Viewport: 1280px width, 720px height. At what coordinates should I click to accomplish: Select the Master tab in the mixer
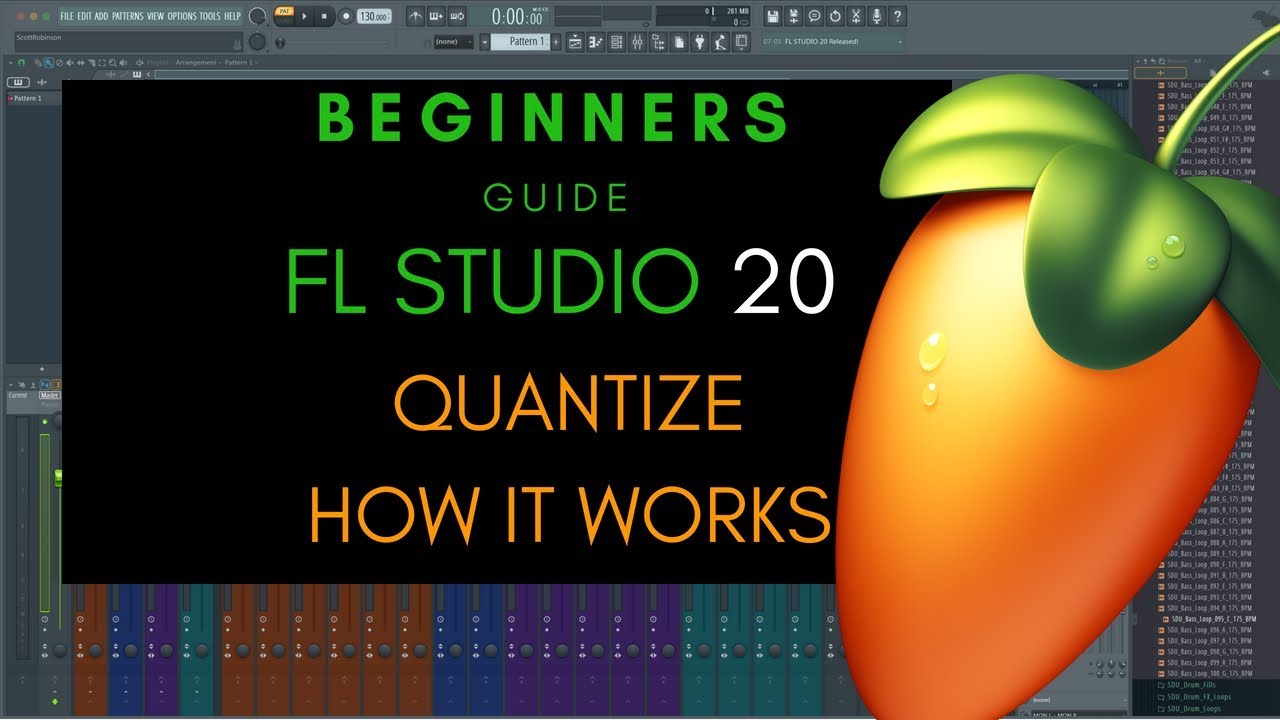pyautogui.click(x=50, y=395)
